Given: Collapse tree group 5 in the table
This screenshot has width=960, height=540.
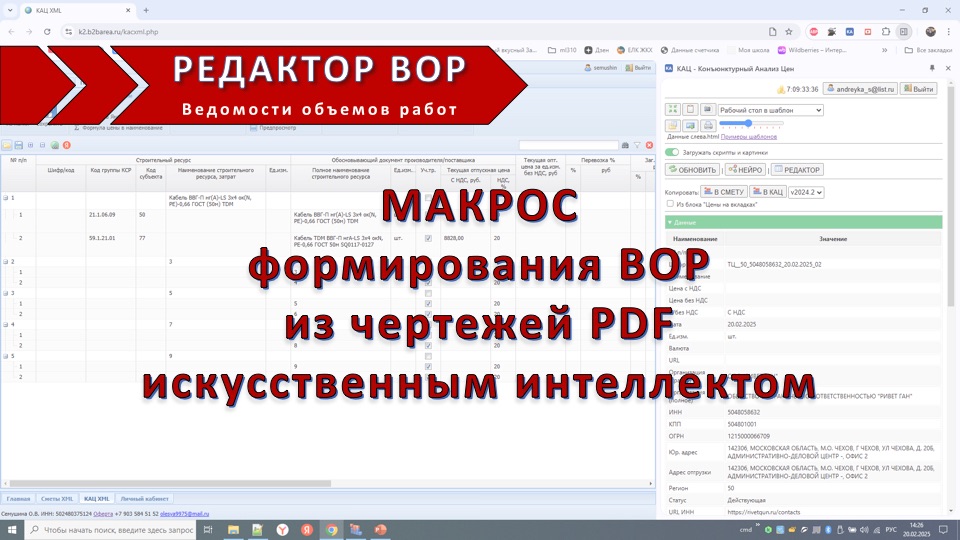Looking at the screenshot, I should [x=6, y=356].
